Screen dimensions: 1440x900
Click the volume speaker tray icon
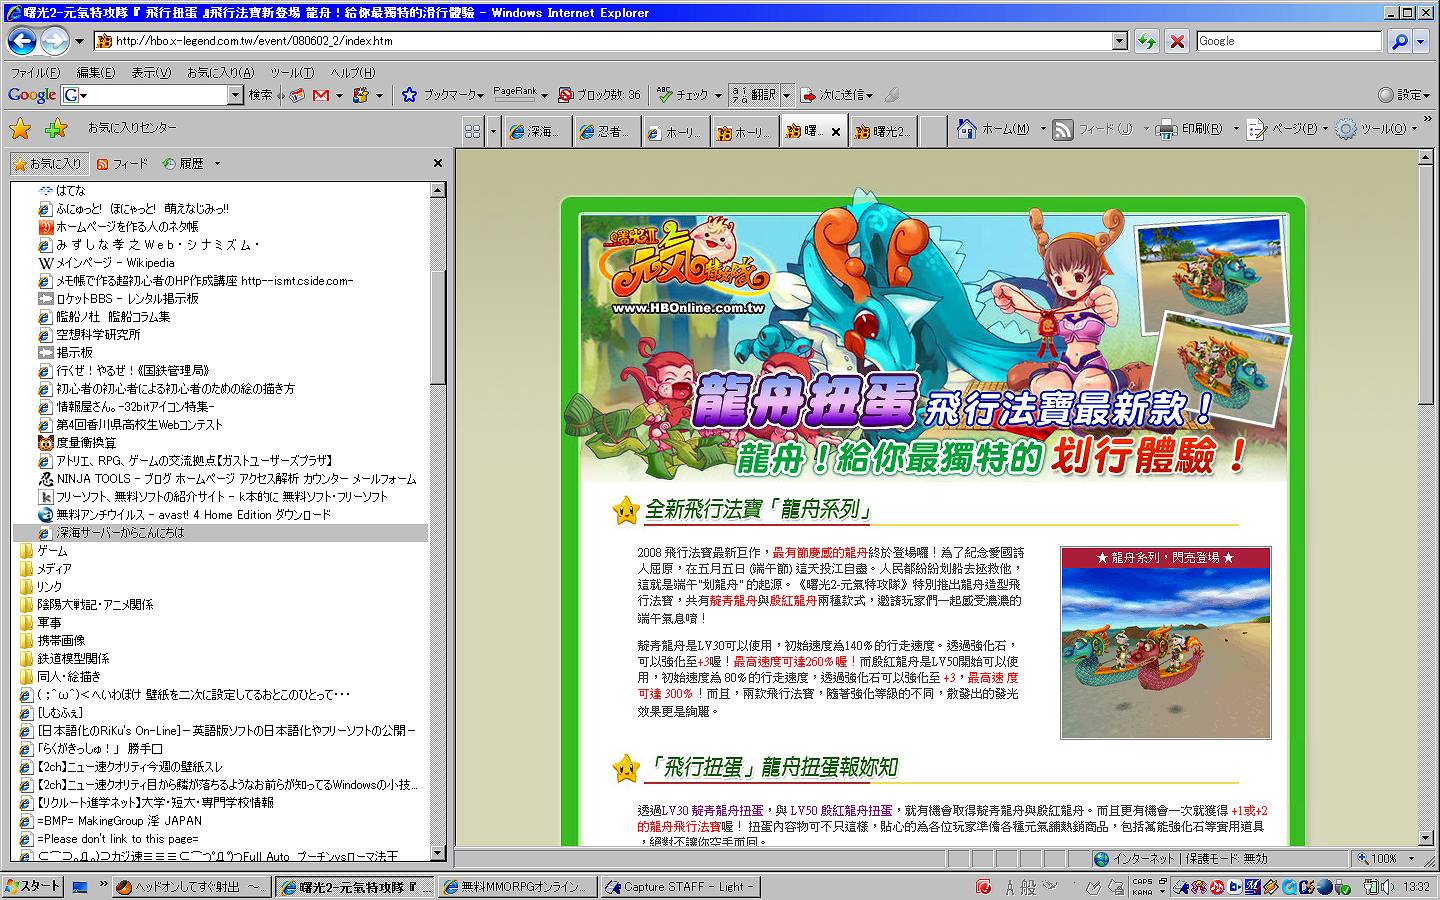click(1389, 887)
